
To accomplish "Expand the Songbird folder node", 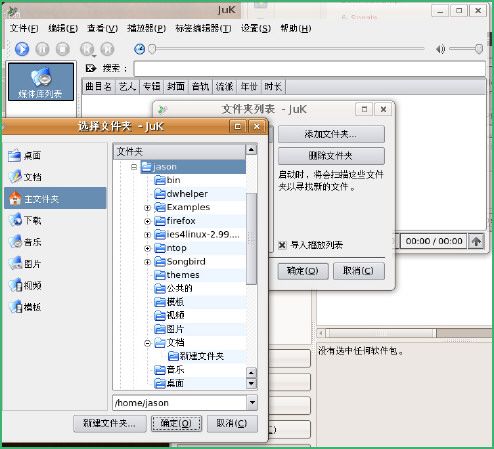I will pyautogui.click(x=147, y=262).
